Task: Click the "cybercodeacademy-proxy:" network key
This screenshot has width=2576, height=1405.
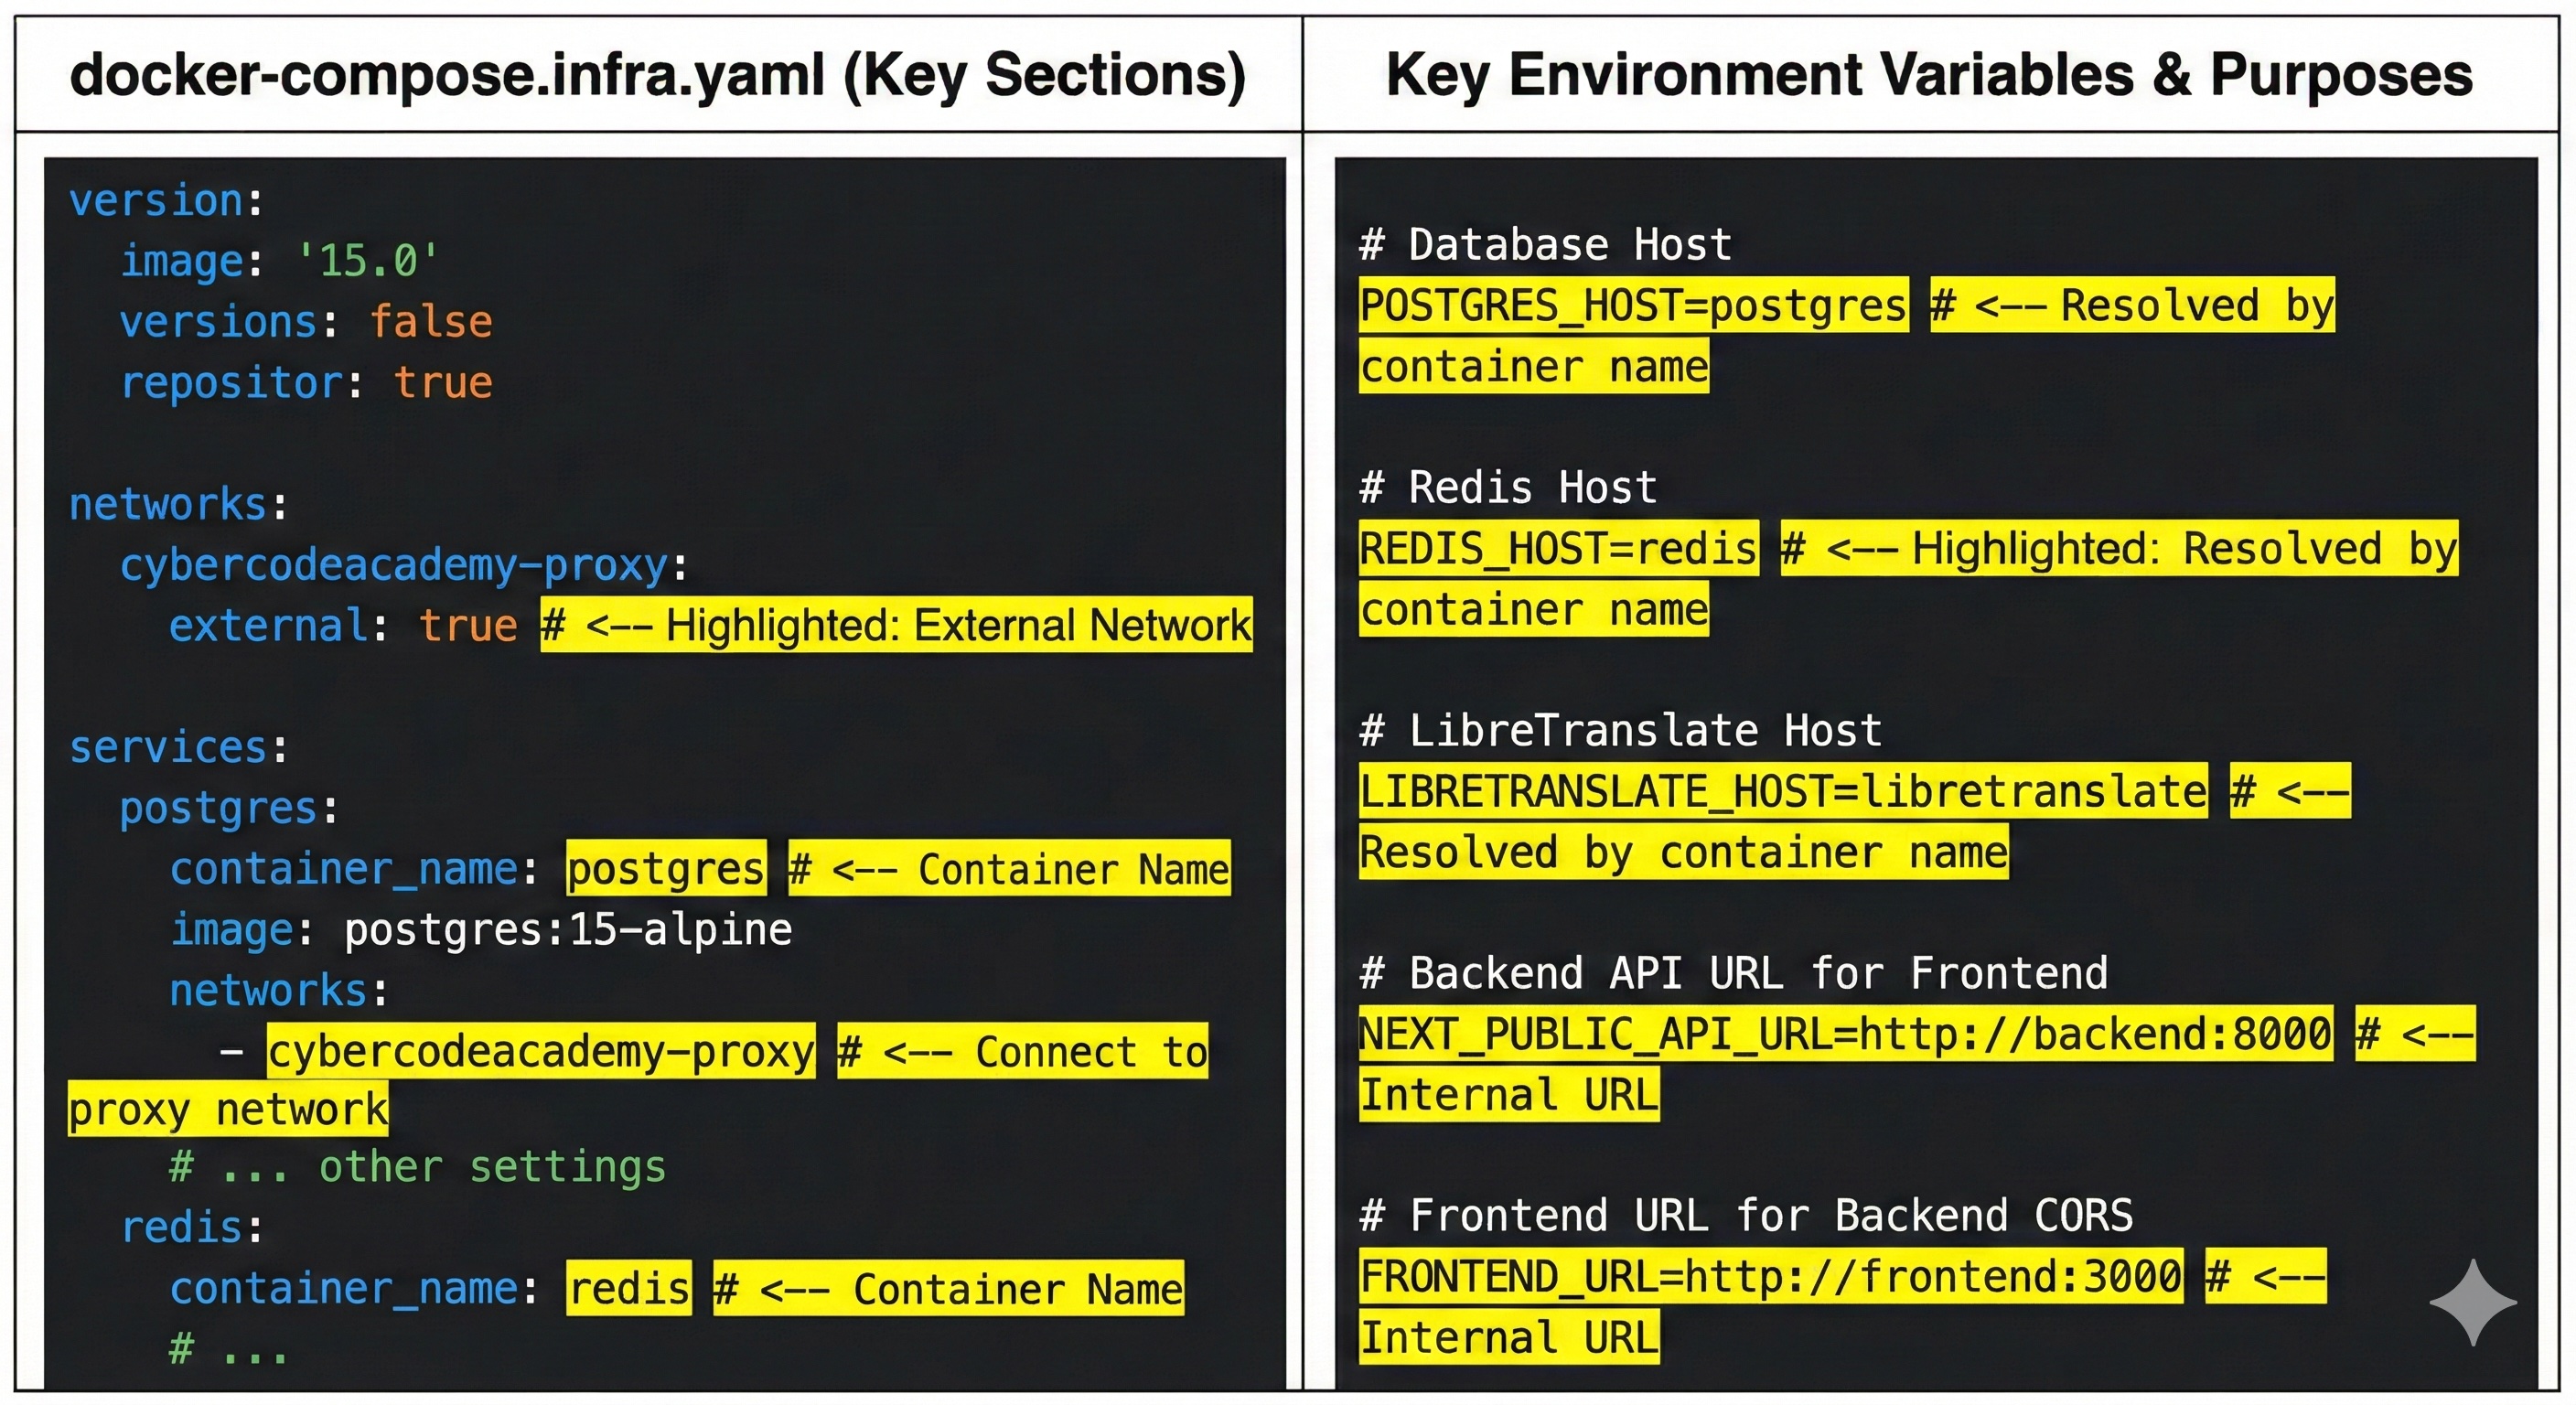Action: tap(404, 565)
